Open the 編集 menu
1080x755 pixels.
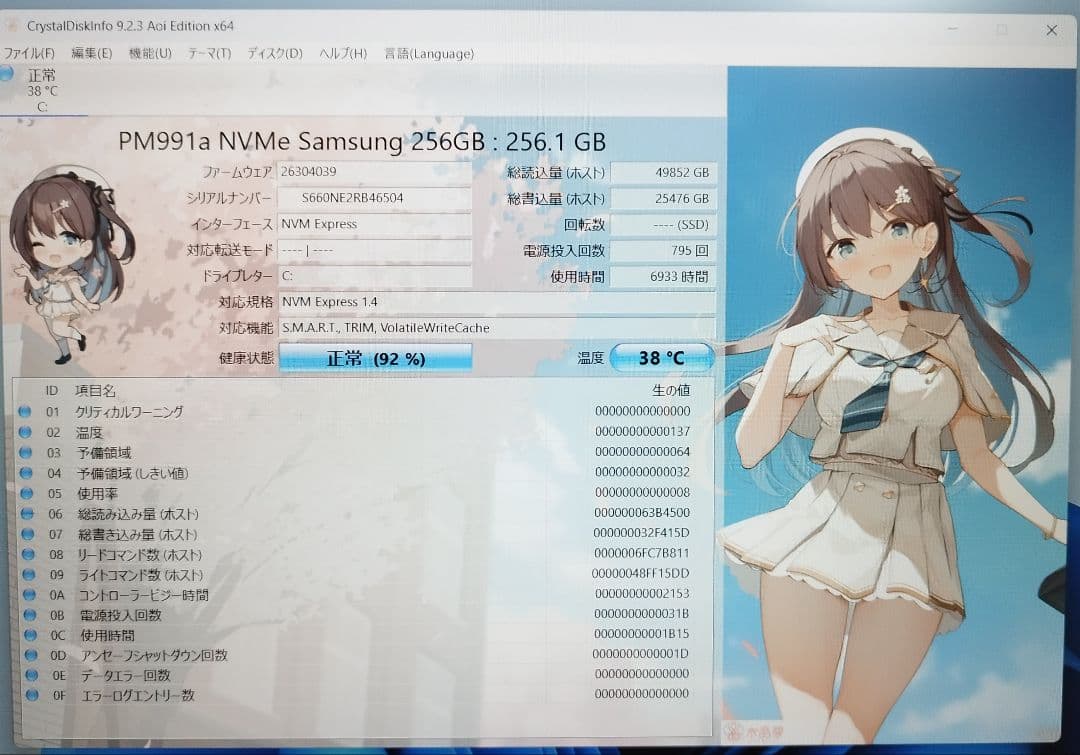point(91,54)
